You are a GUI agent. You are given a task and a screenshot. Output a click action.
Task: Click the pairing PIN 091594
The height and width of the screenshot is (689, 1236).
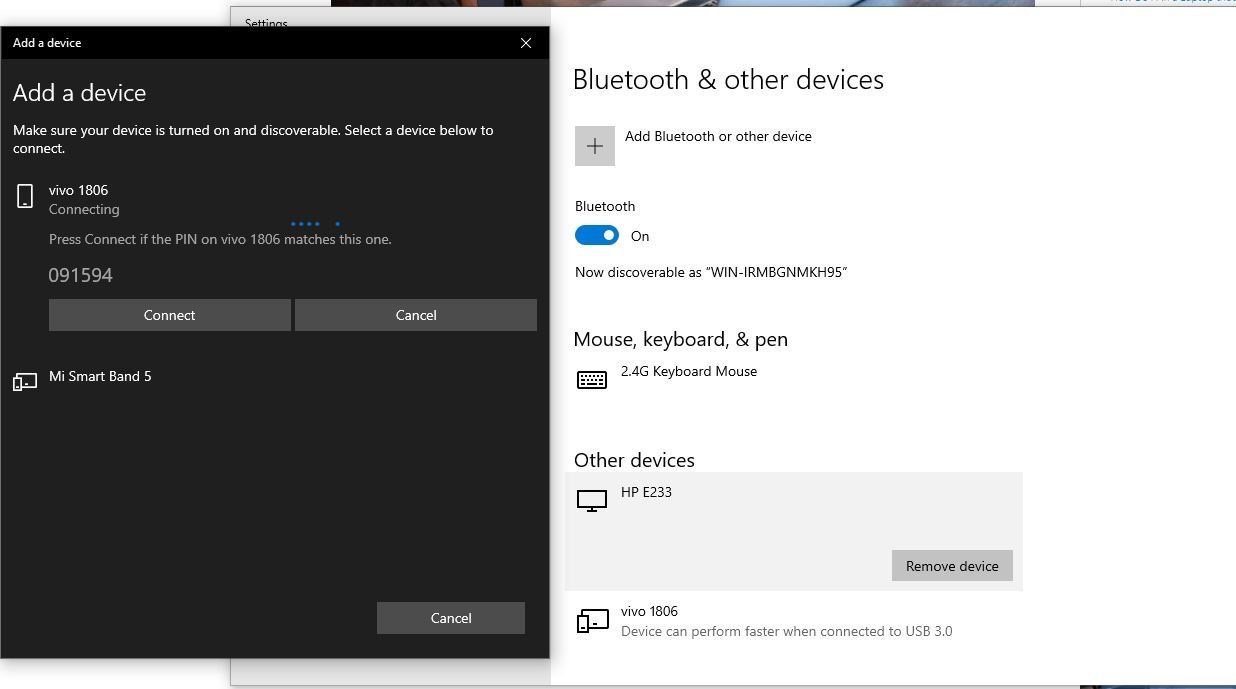[81, 275]
